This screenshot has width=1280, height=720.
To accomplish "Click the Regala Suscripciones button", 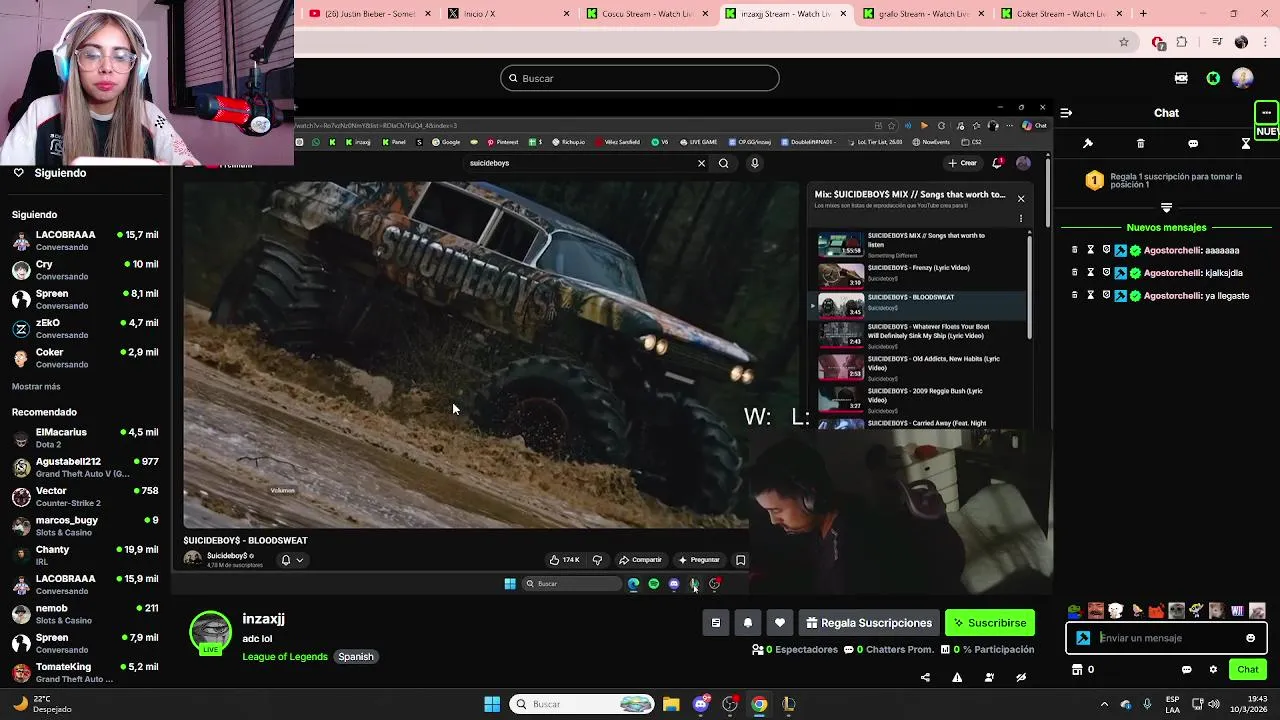I will 869,623.
